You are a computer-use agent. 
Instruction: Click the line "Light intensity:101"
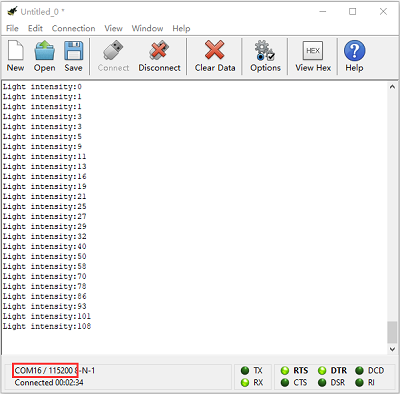tap(47, 316)
